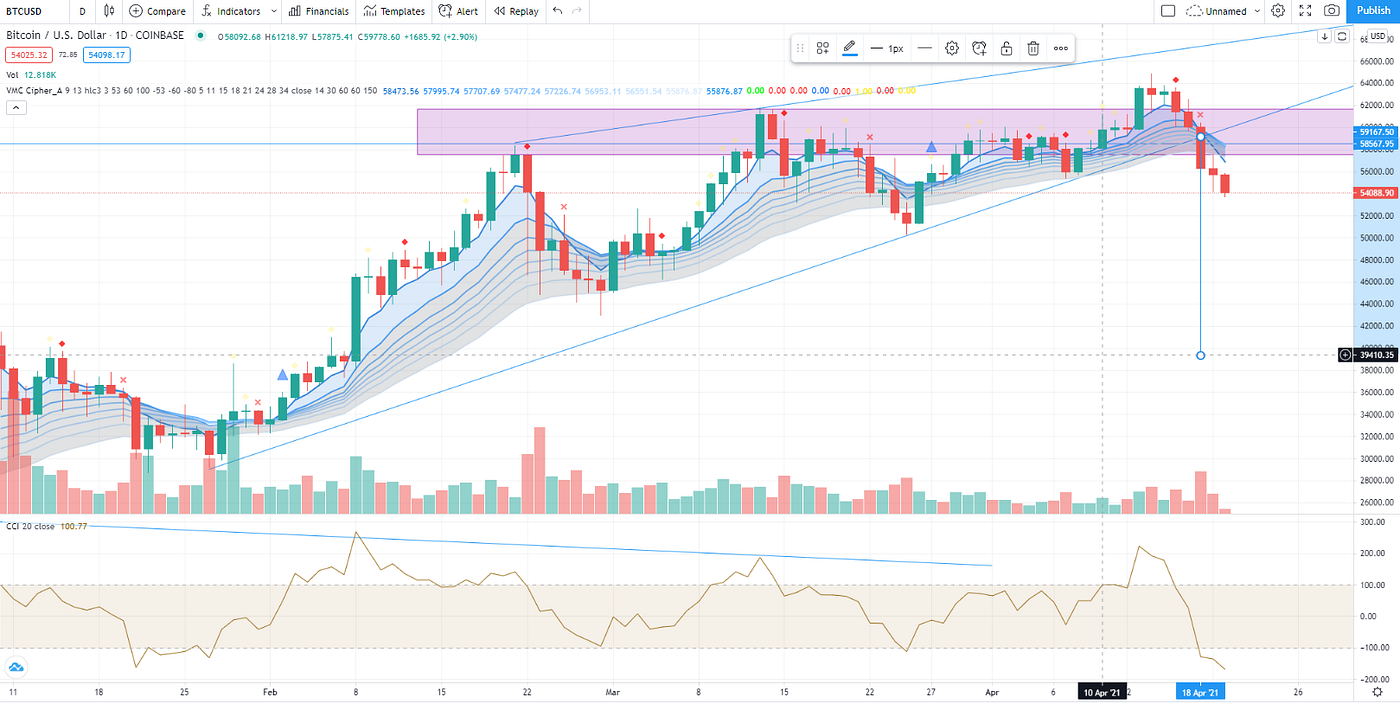The height and width of the screenshot is (704, 1400).
Task: Open the USD currency selector
Action: pos(1376,36)
